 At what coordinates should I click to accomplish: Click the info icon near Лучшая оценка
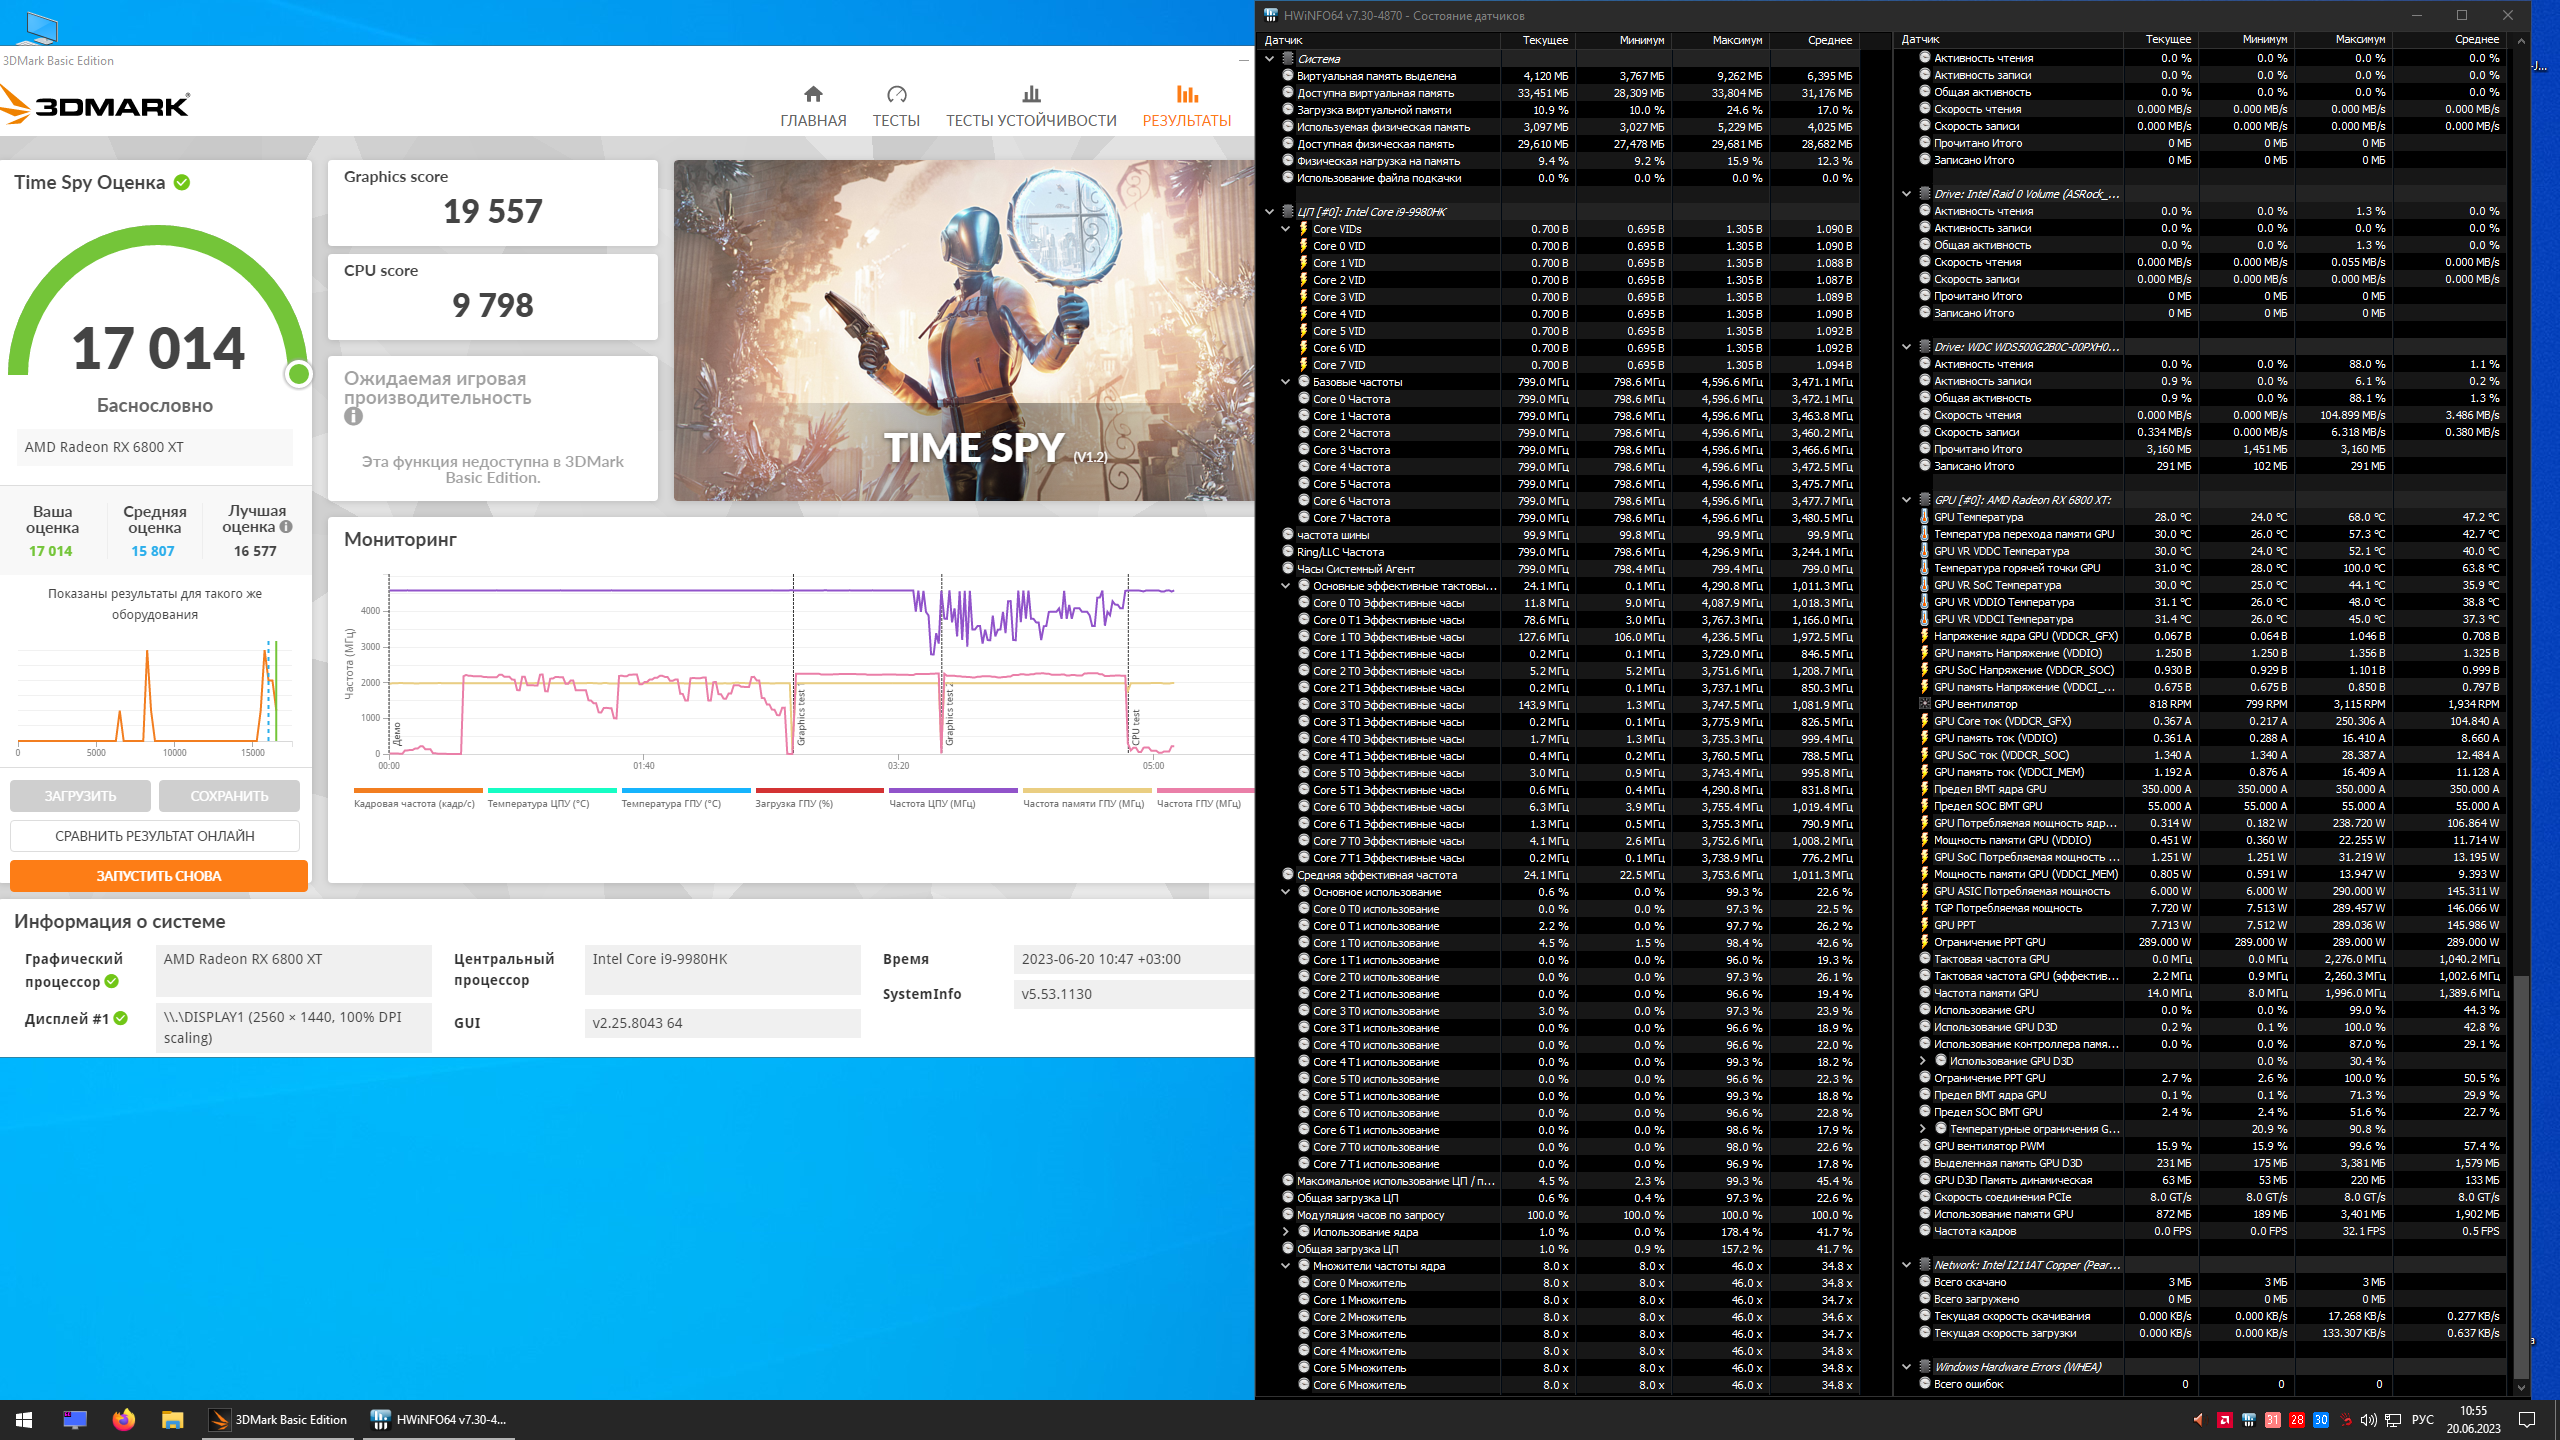click(286, 527)
